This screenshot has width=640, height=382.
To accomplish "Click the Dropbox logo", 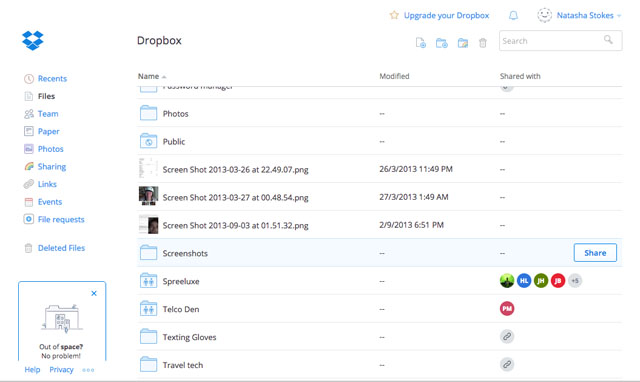I will (x=33, y=40).
